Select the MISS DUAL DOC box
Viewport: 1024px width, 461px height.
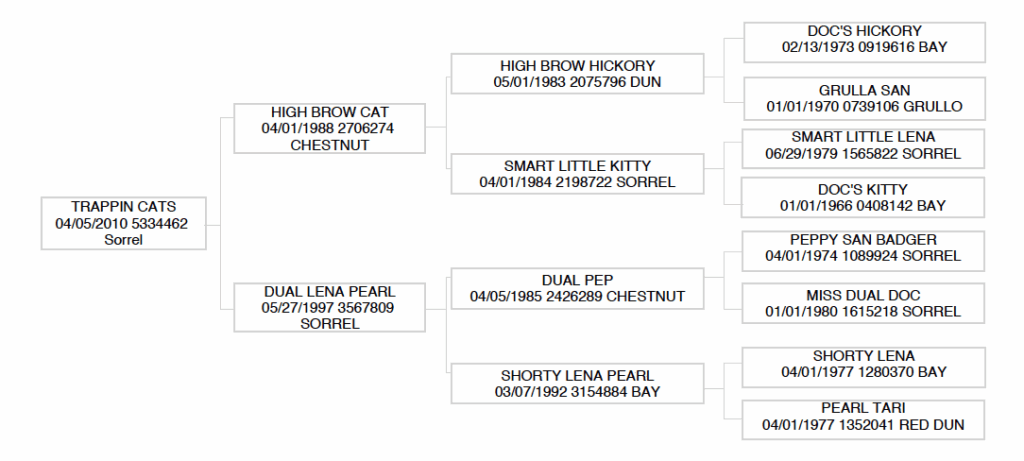click(864, 303)
